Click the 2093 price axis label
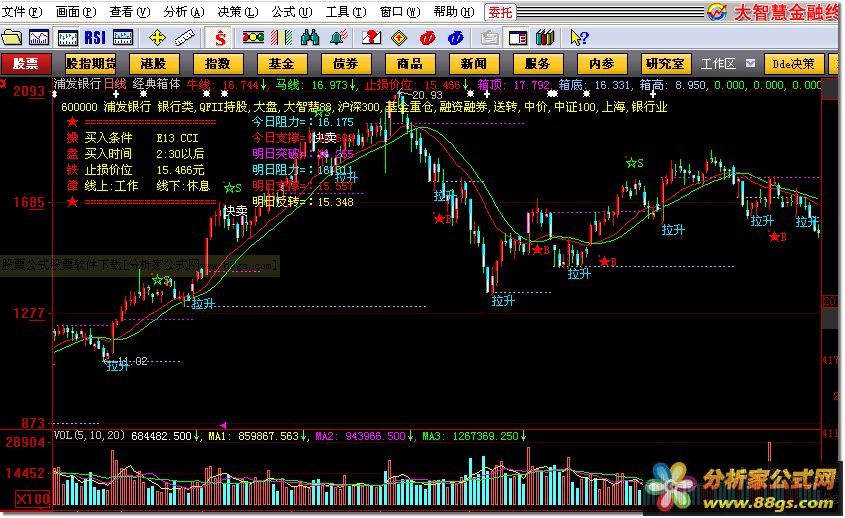 (29, 91)
